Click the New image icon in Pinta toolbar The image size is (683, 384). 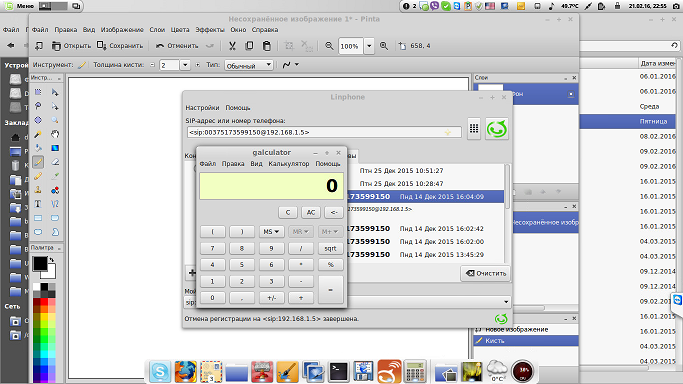click(39, 46)
